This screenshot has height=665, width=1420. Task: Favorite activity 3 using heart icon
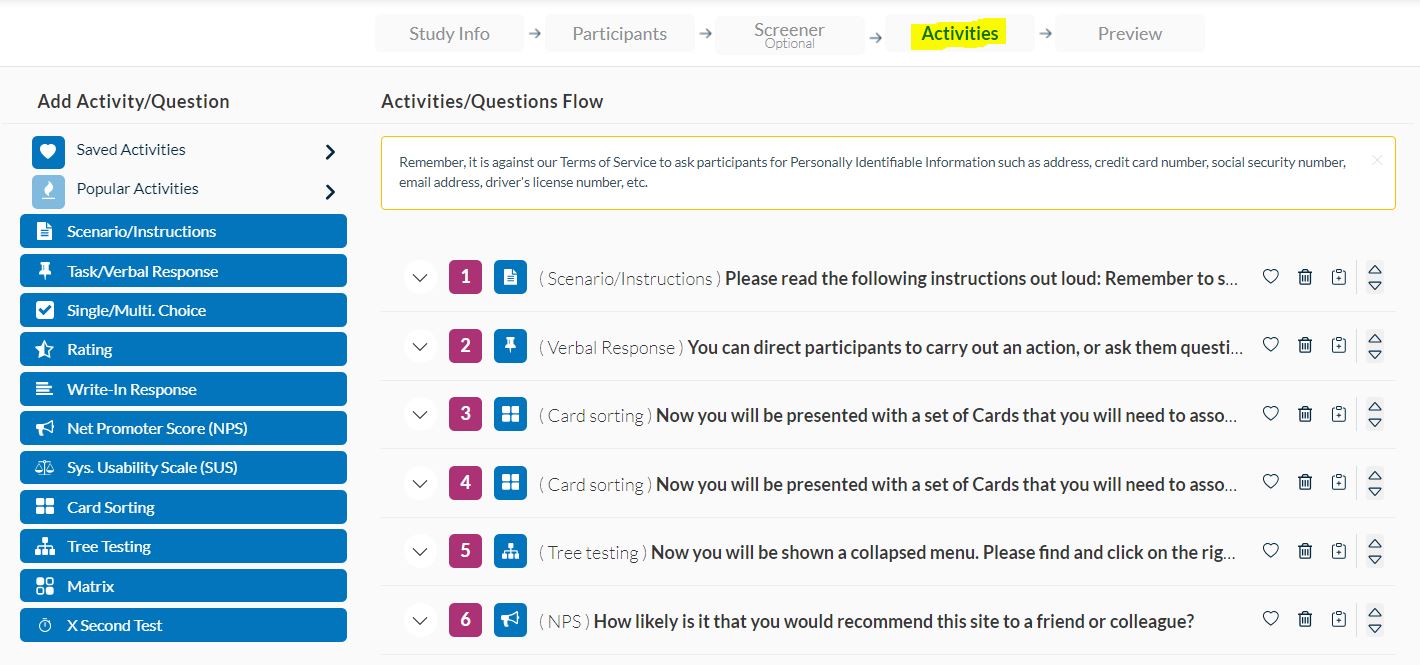[1271, 413]
